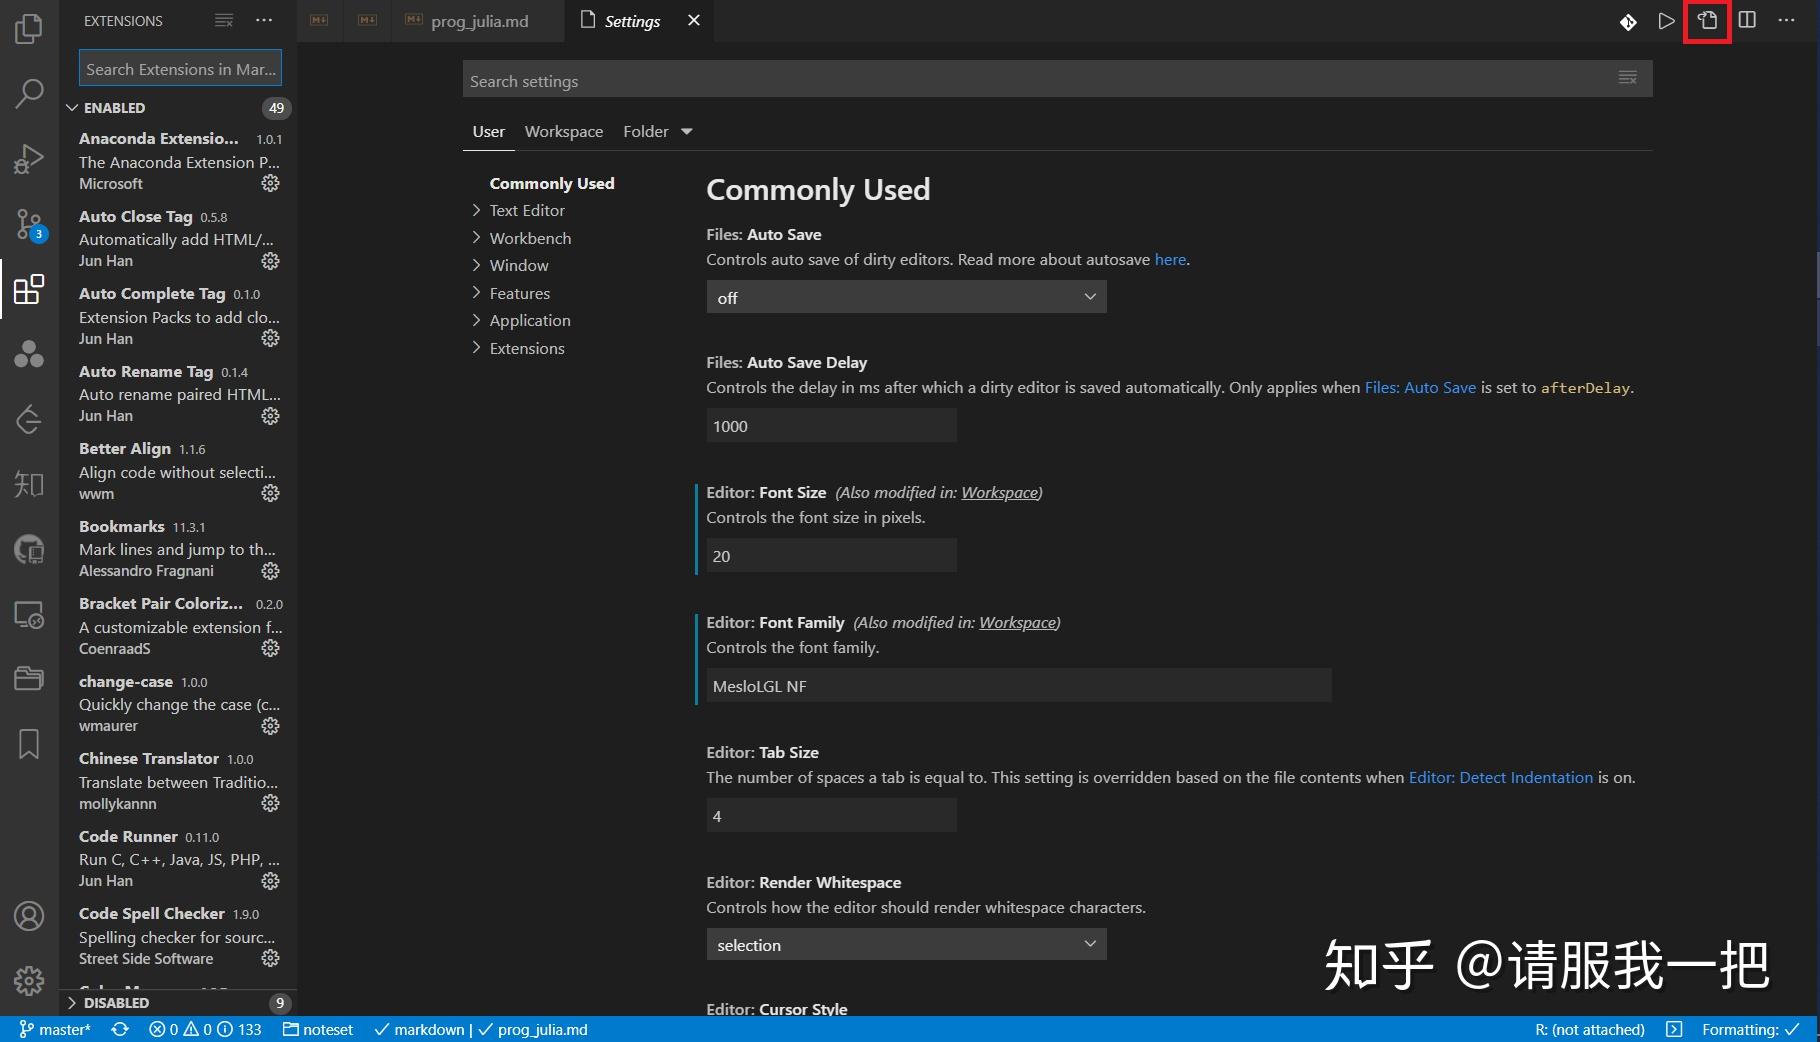Click the Split Editor icon

pos(1747,21)
